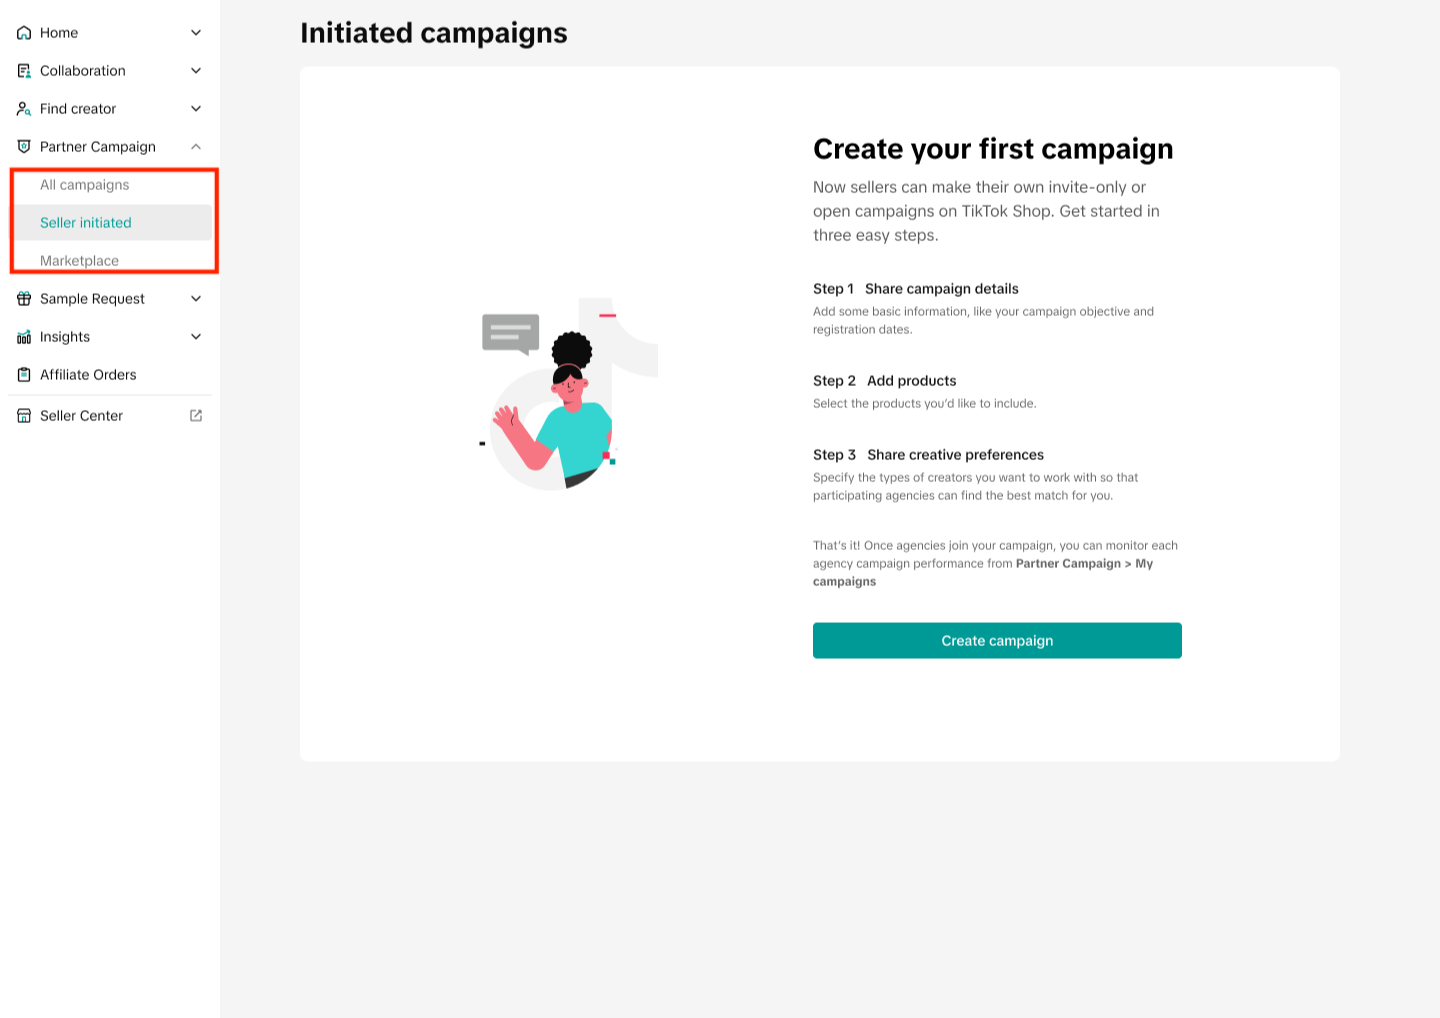
Task: Open Seller Center external link icon
Action: [x=196, y=416]
